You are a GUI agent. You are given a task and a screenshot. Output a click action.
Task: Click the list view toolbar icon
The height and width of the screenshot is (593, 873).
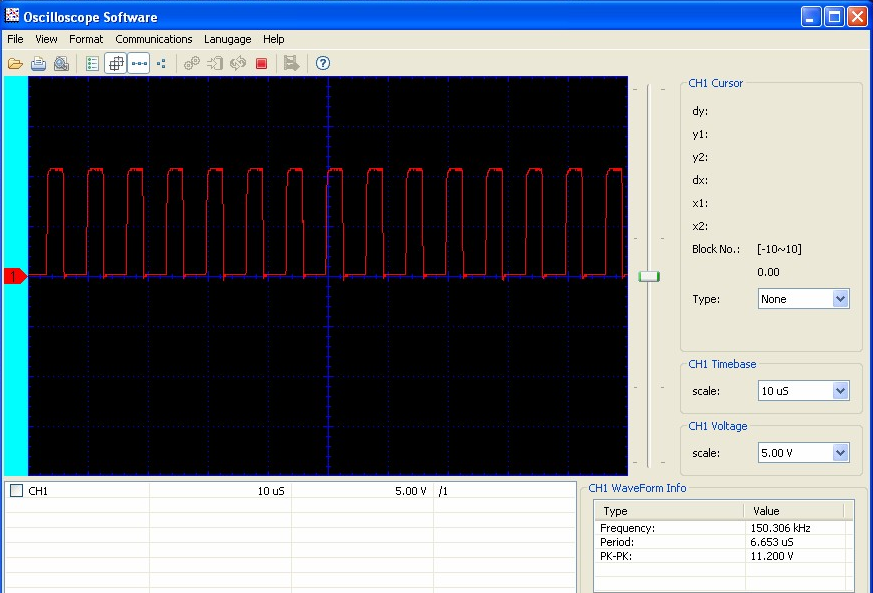click(x=92, y=63)
